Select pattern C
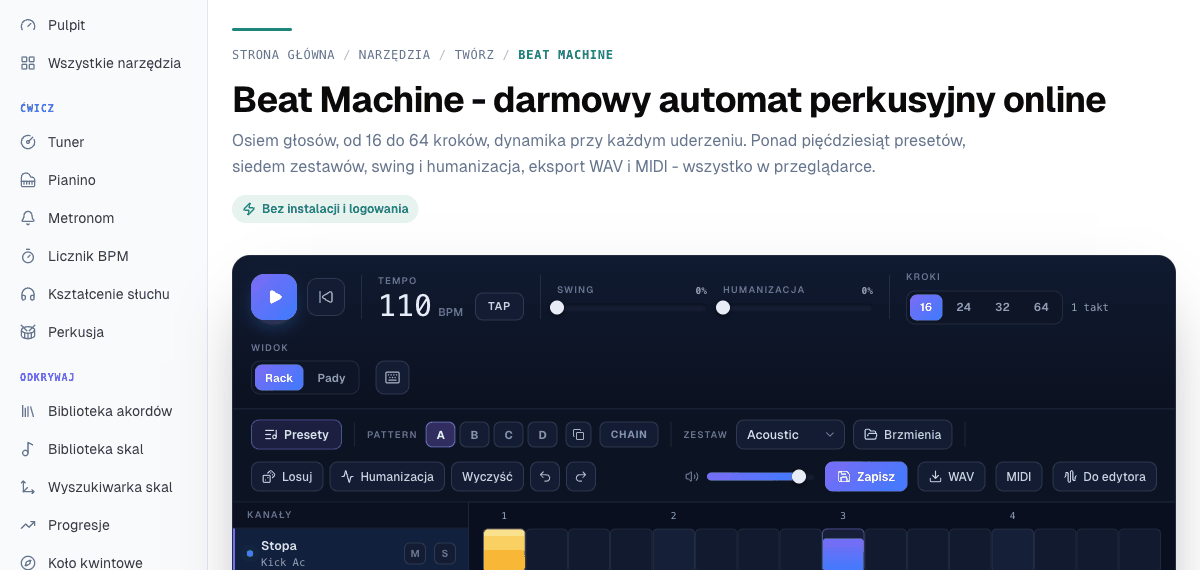Viewport: 1200px width, 570px height. [508, 434]
